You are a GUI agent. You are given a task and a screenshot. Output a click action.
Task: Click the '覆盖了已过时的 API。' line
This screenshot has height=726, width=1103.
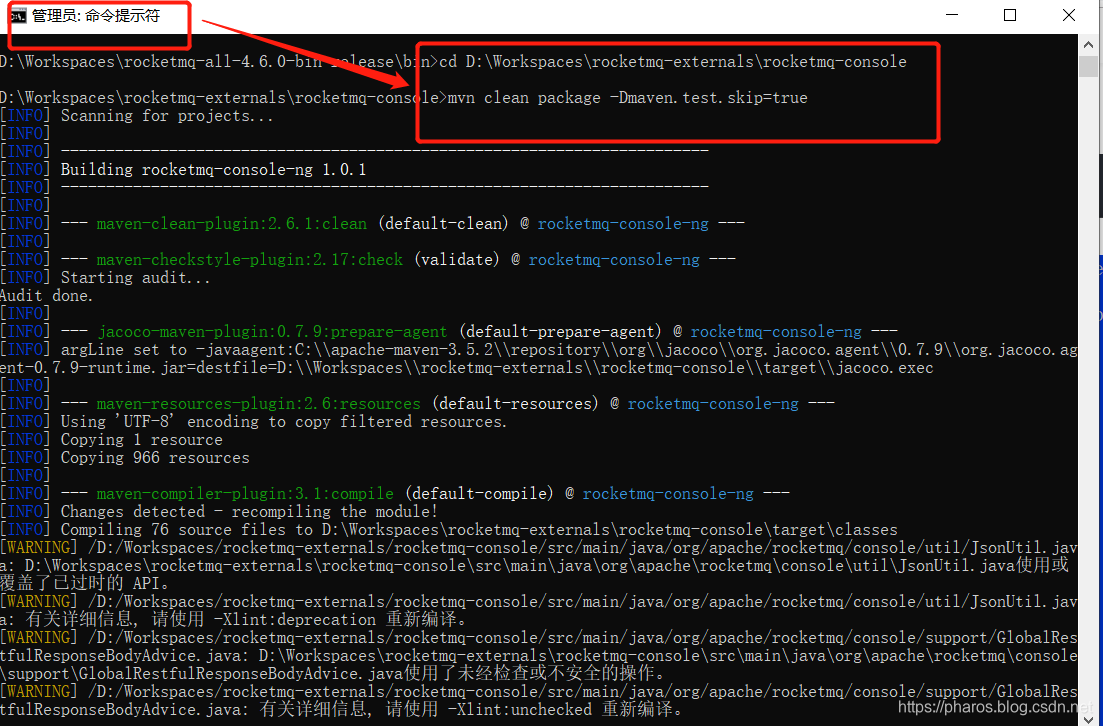pos(84,584)
